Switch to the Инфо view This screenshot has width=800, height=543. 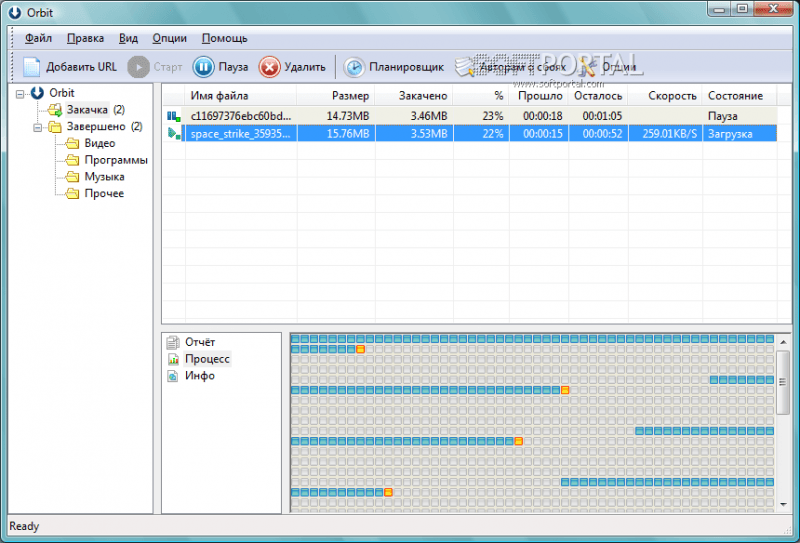tap(199, 376)
